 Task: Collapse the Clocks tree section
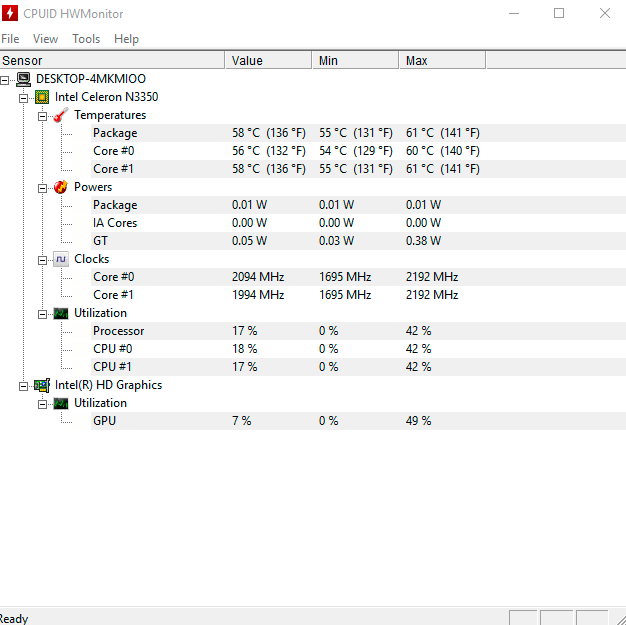43,260
